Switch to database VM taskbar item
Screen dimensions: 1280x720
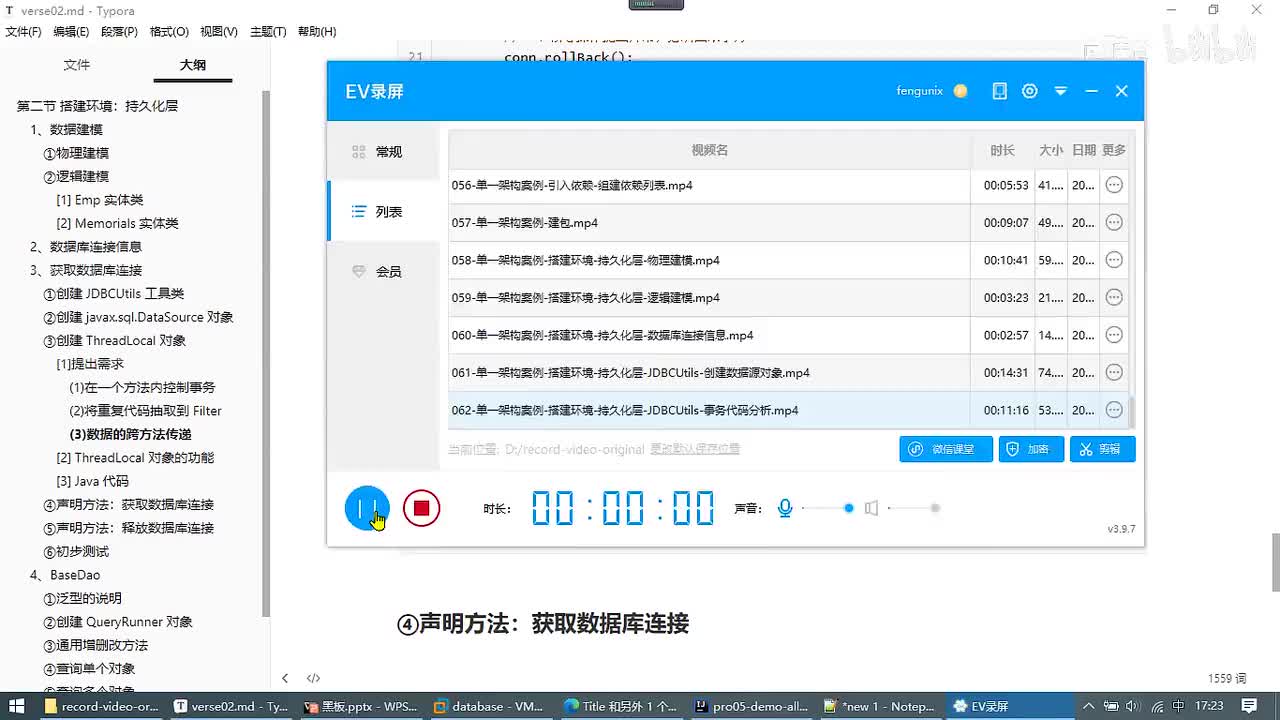pos(489,706)
